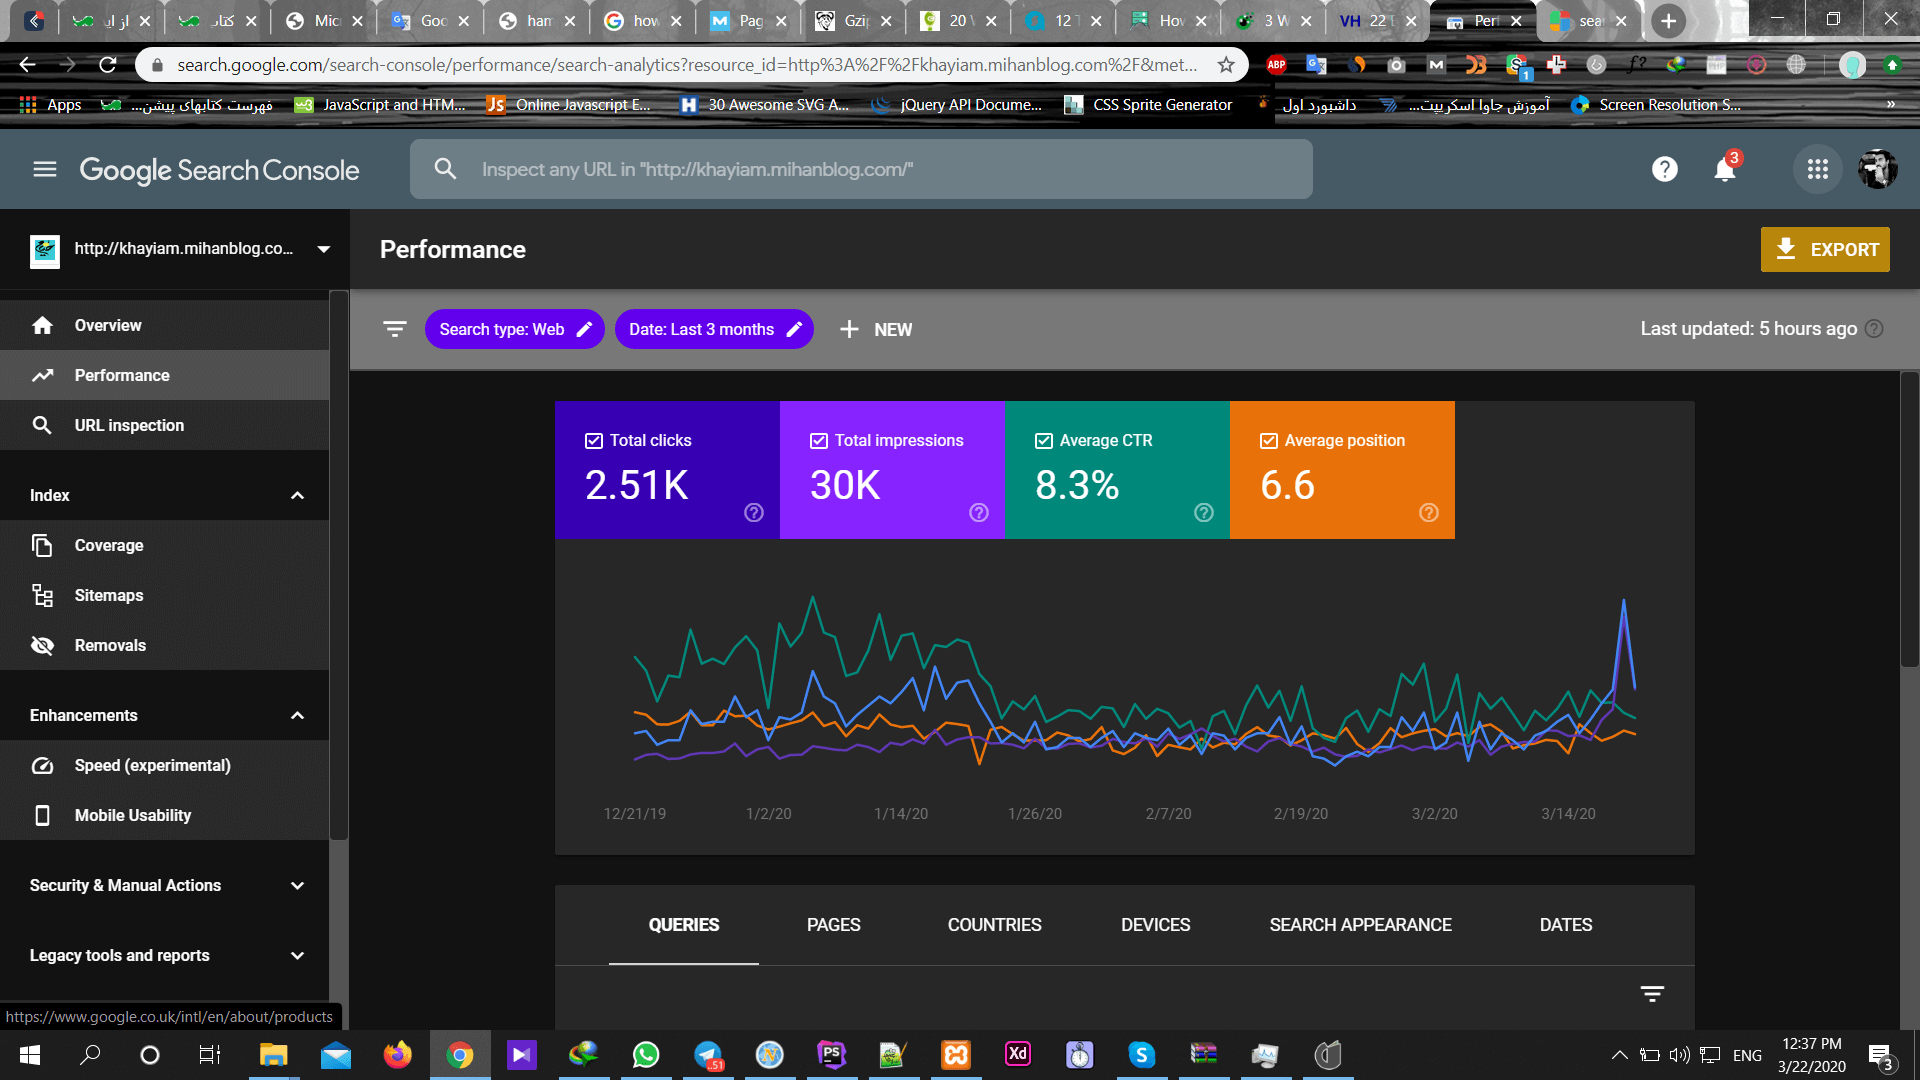Bookmark this page with the star icon
Viewport: 1920px width, 1080px height.
tap(1226, 65)
